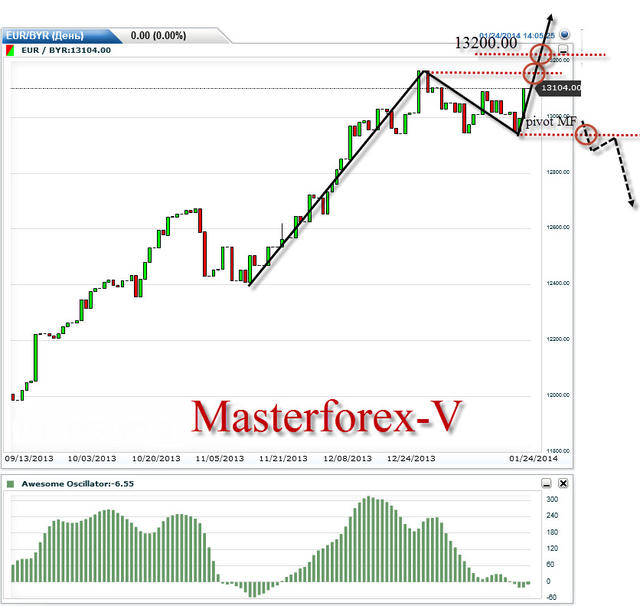Click the 11800.00 price axis label

tap(558, 451)
